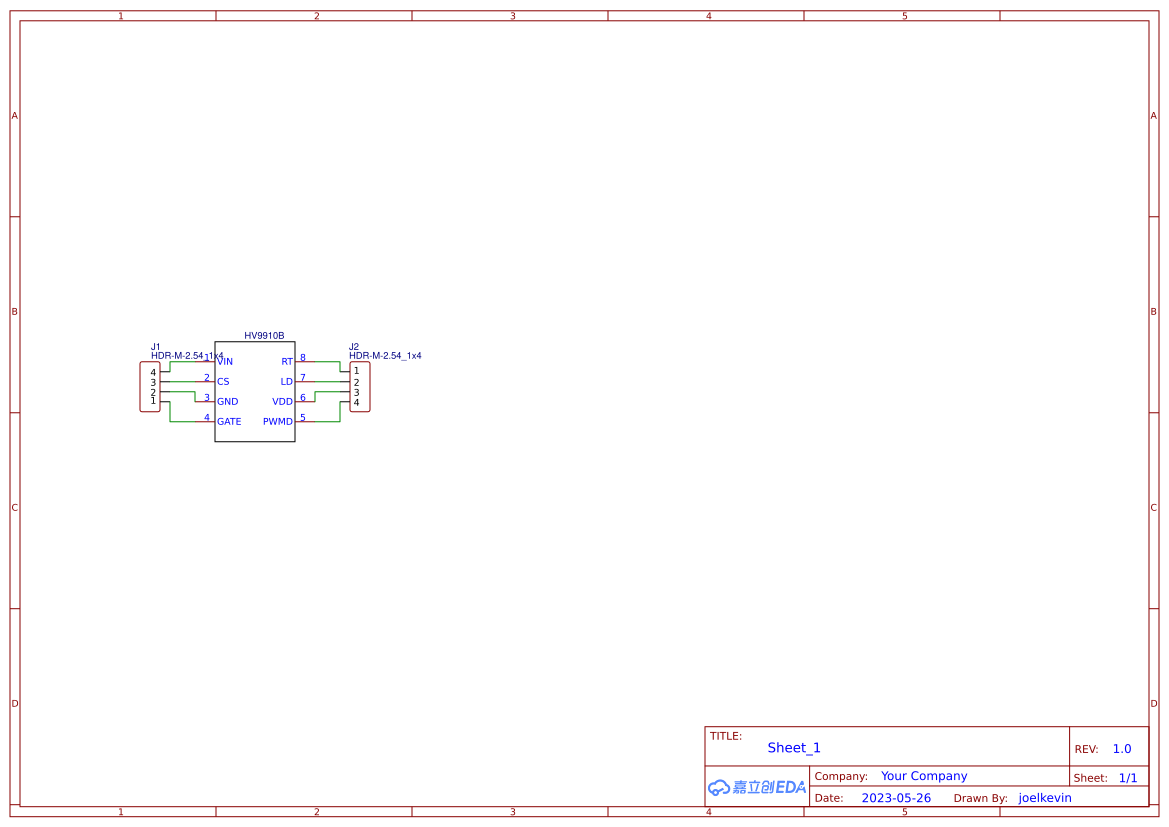Click the REV value 1.0
The width and height of the screenshot is (1169, 827).
point(1120,748)
